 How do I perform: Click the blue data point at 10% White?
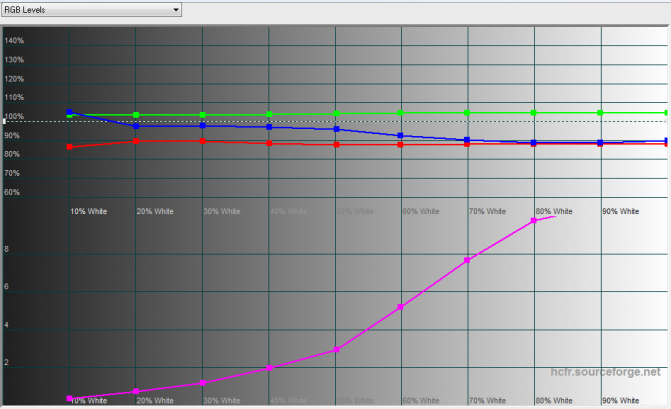pos(69,112)
